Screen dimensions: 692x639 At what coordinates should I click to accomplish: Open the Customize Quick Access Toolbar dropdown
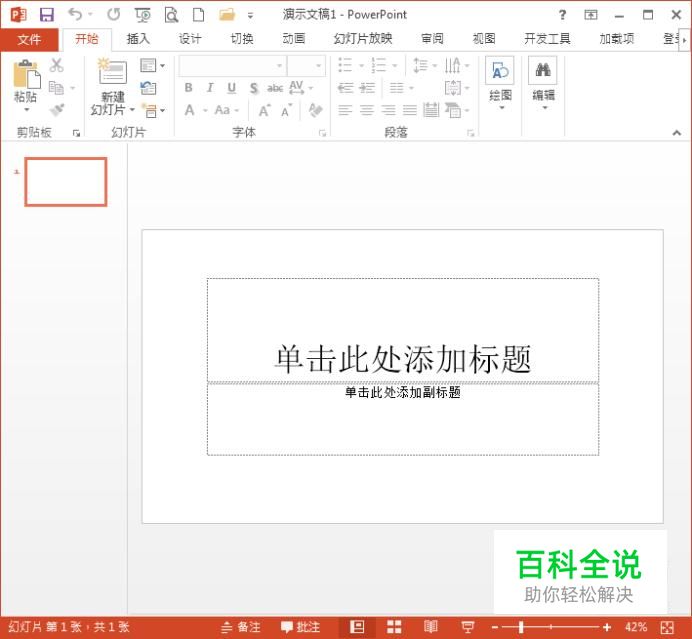(250, 15)
